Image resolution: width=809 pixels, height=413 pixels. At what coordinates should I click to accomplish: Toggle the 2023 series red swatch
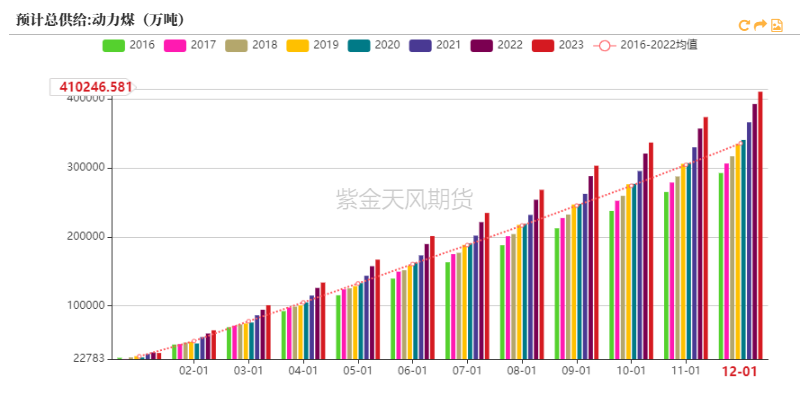pos(543,45)
